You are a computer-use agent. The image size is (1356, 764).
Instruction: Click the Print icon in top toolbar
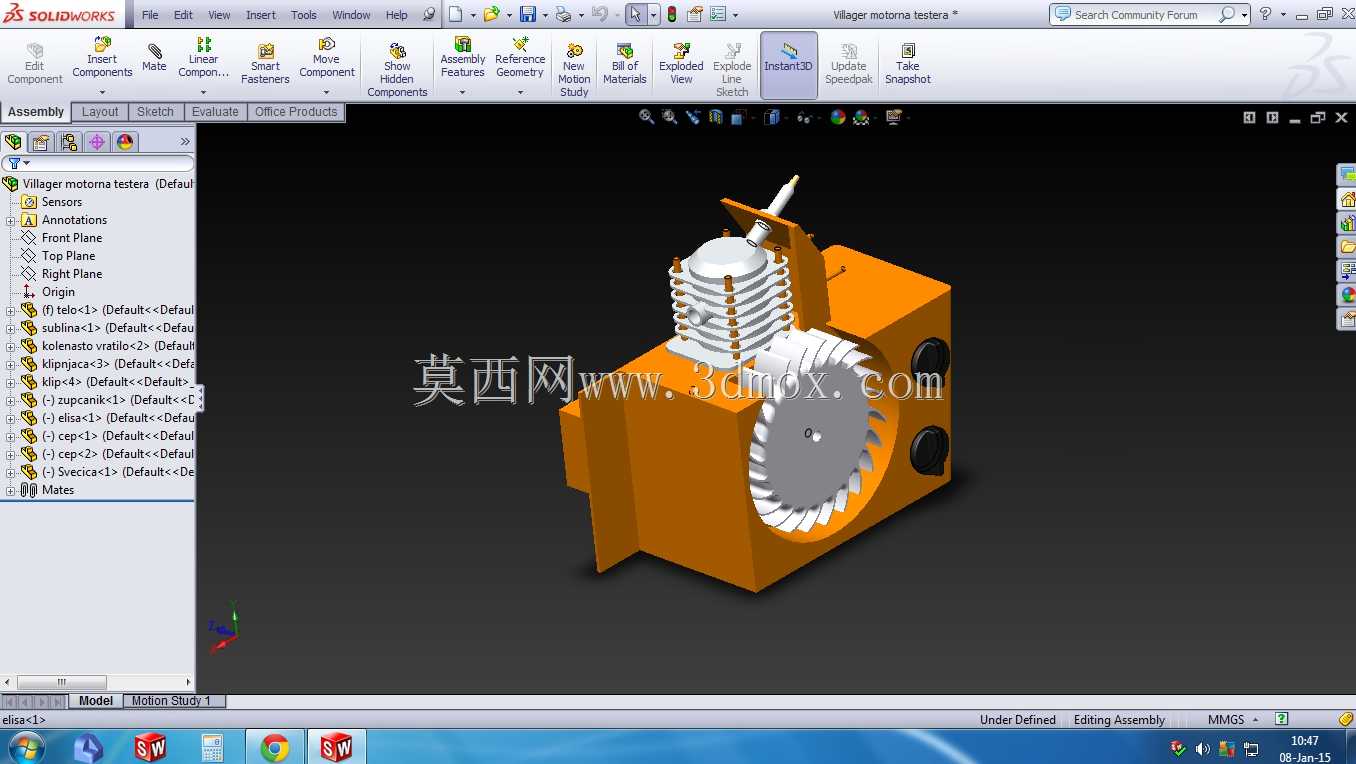[x=563, y=14]
